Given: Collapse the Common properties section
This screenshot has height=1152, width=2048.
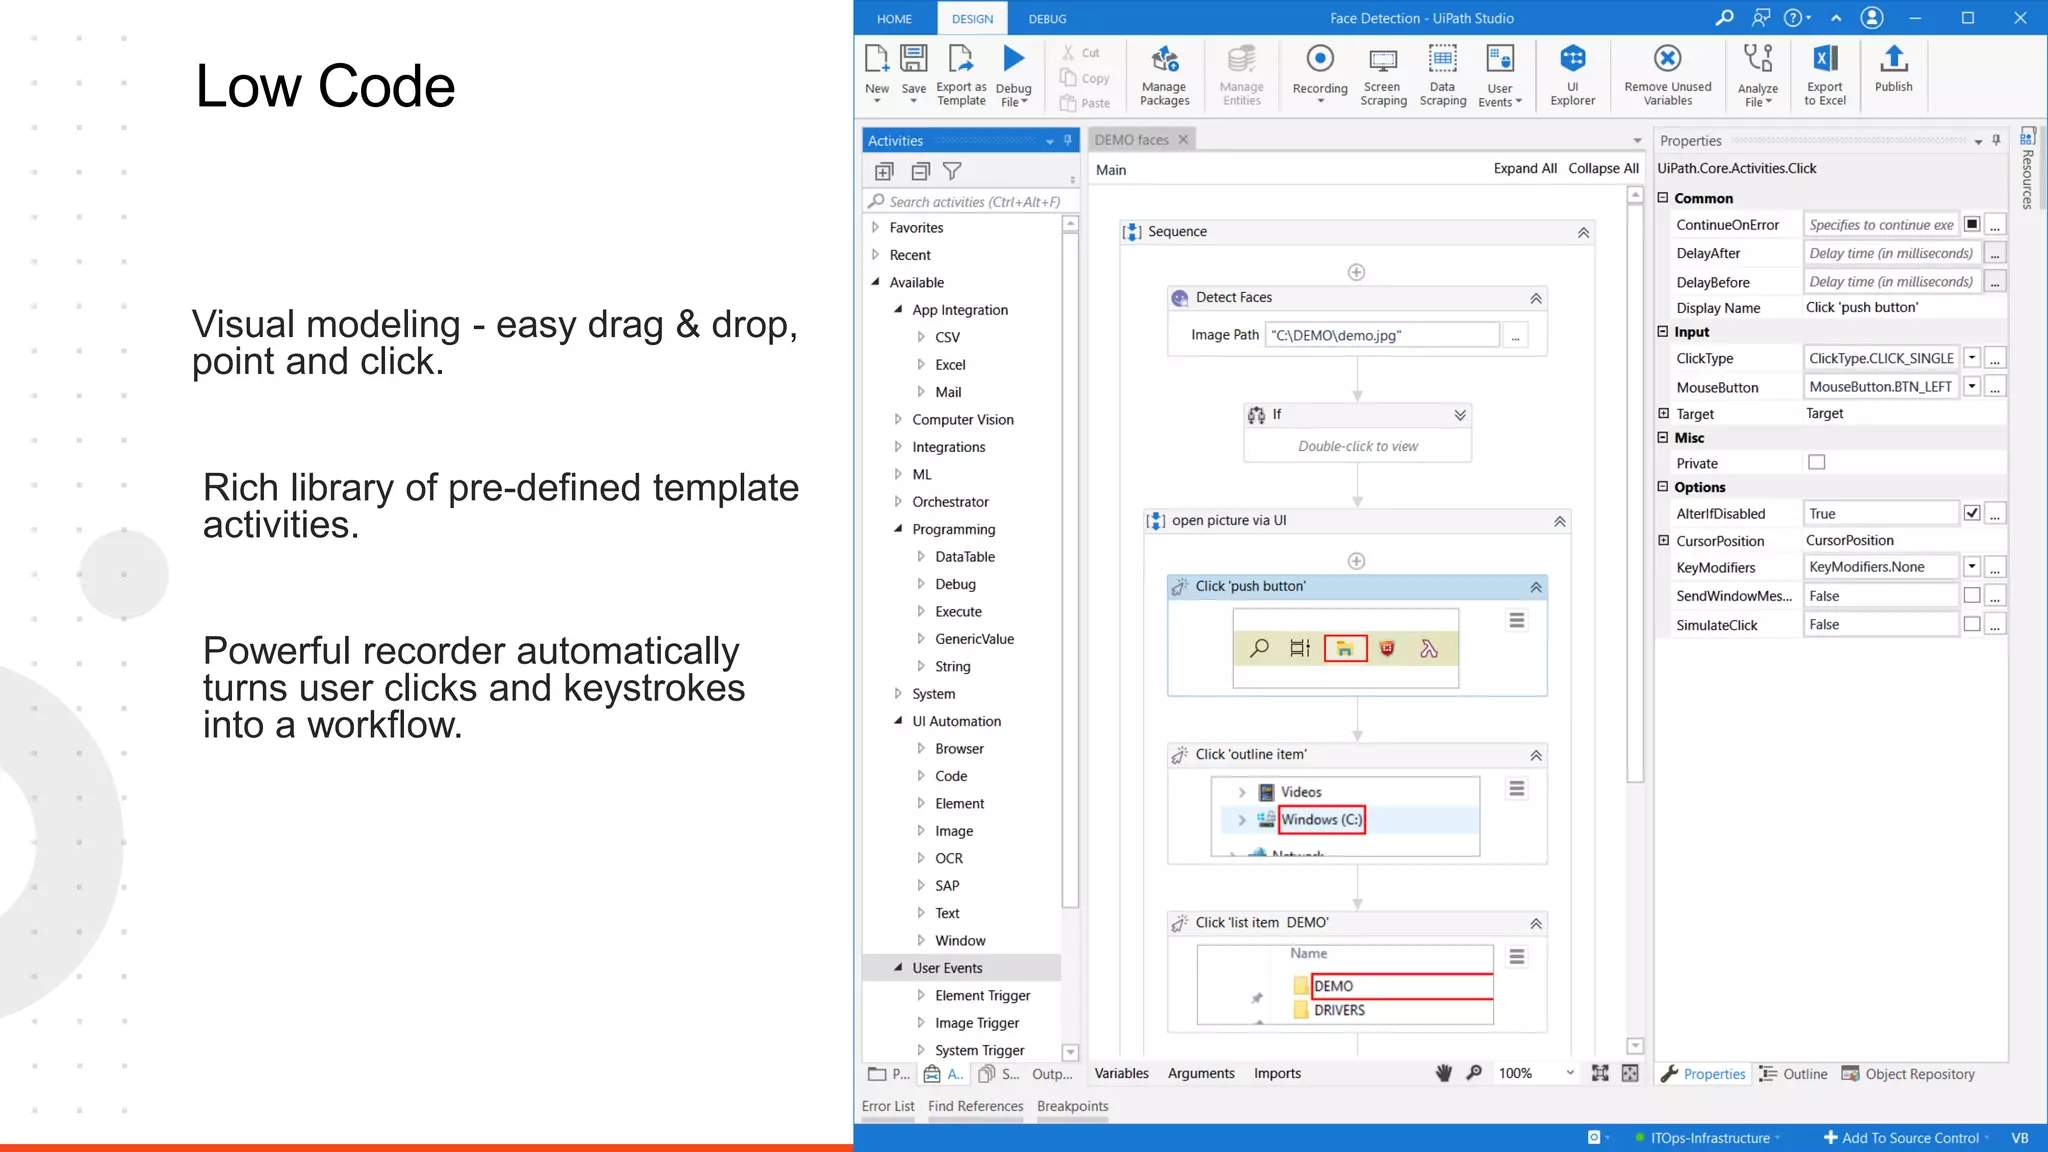Looking at the screenshot, I should point(1663,197).
